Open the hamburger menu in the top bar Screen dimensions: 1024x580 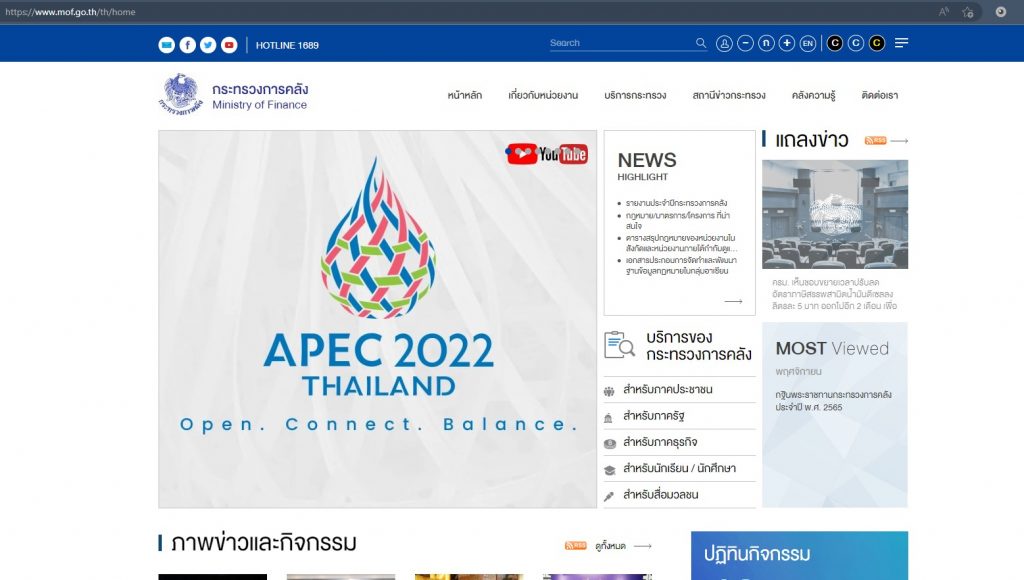click(901, 43)
